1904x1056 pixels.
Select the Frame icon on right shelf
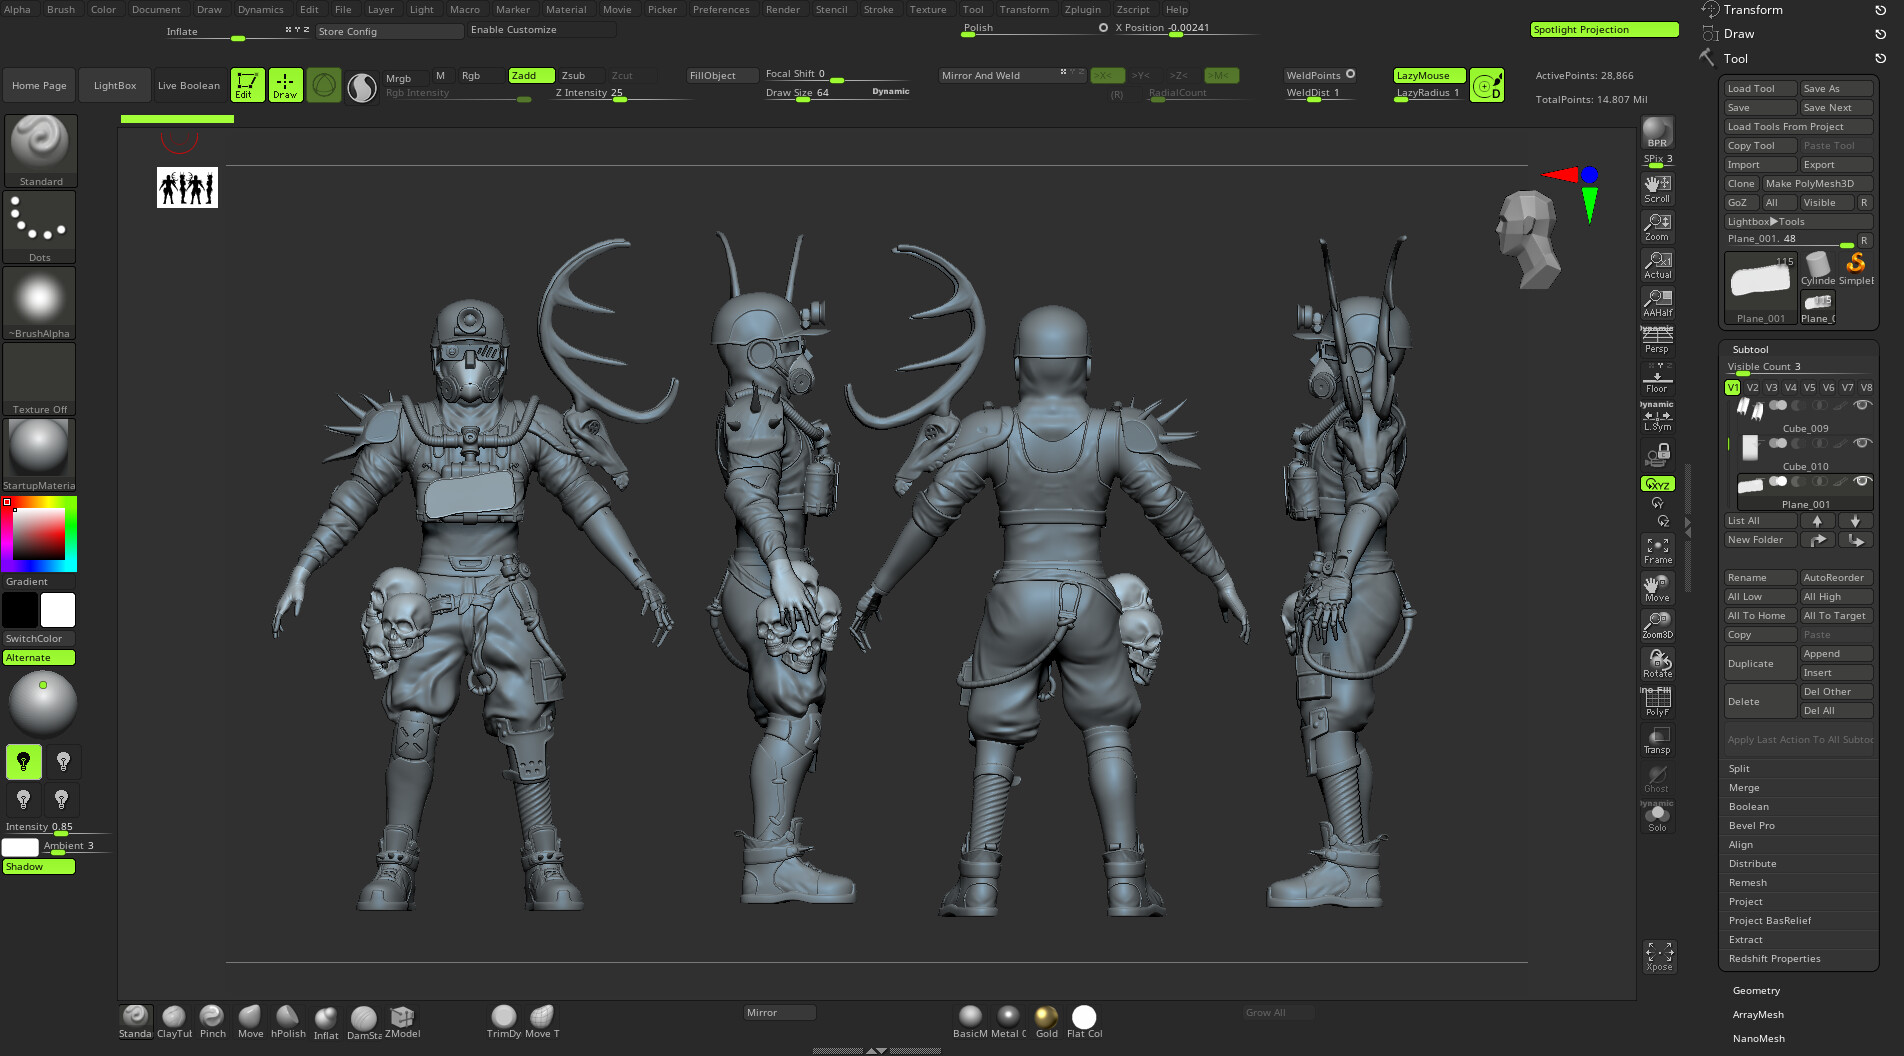pyautogui.click(x=1658, y=548)
